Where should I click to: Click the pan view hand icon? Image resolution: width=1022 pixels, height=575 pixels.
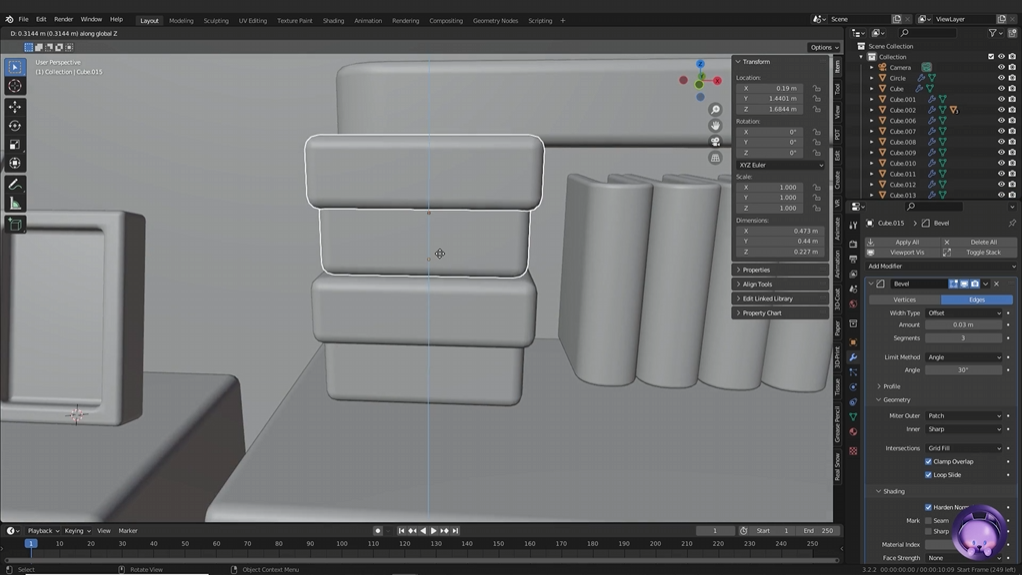pos(715,125)
